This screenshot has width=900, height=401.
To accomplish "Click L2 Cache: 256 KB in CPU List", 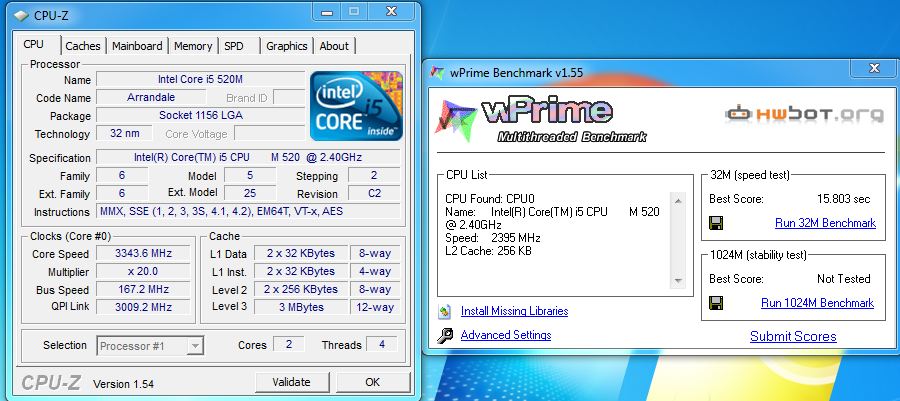I will tap(488, 251).
